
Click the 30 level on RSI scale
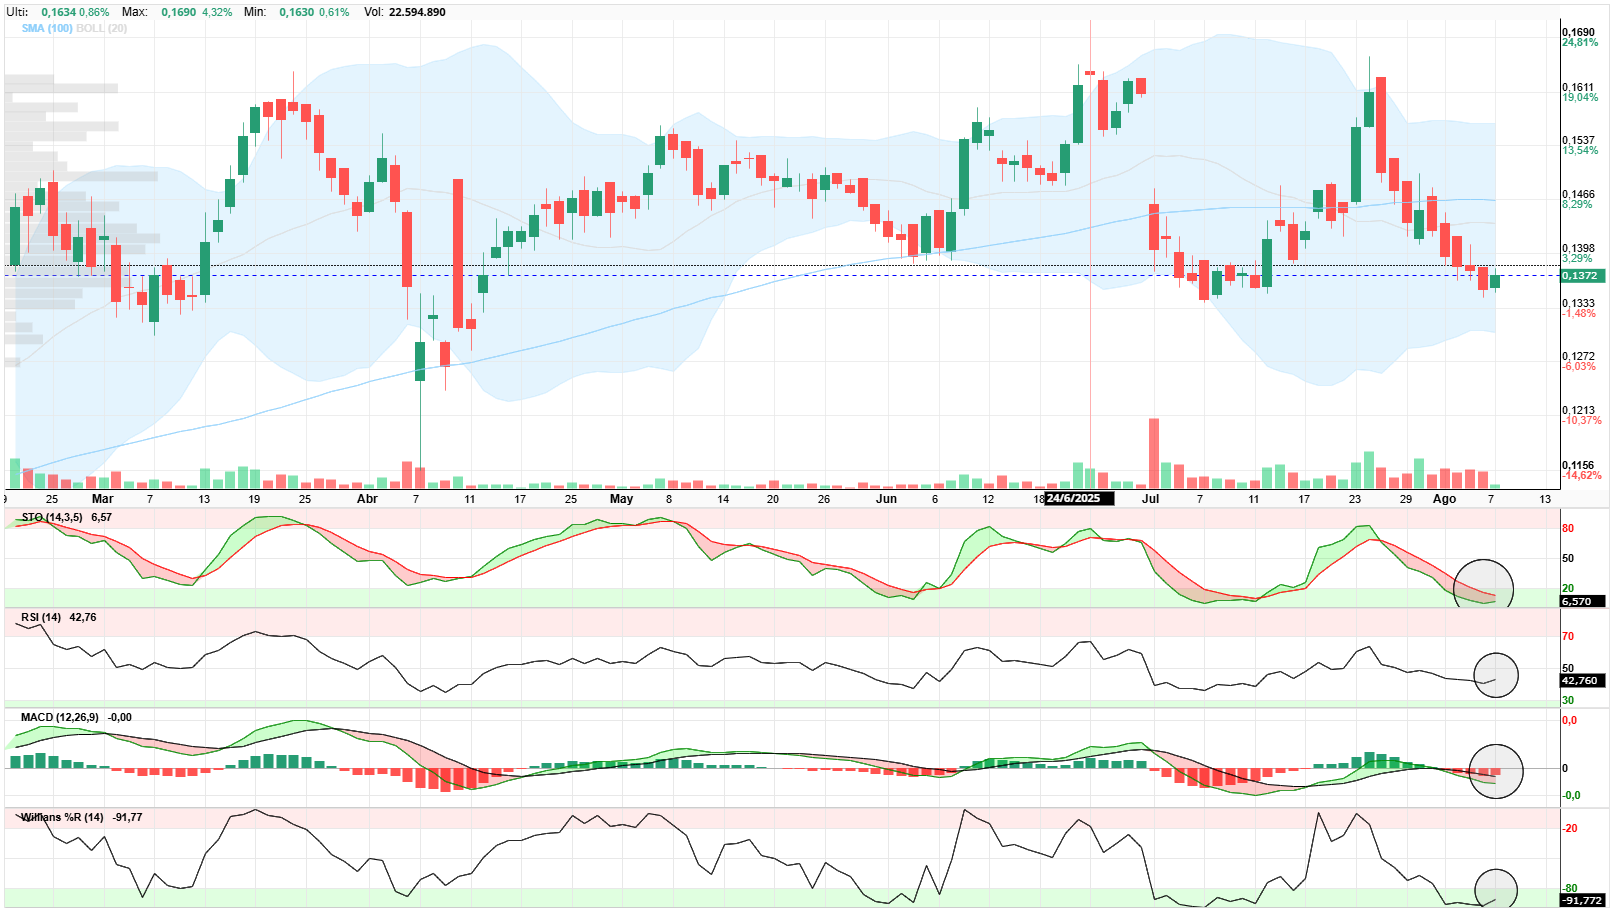(1568, 700)
